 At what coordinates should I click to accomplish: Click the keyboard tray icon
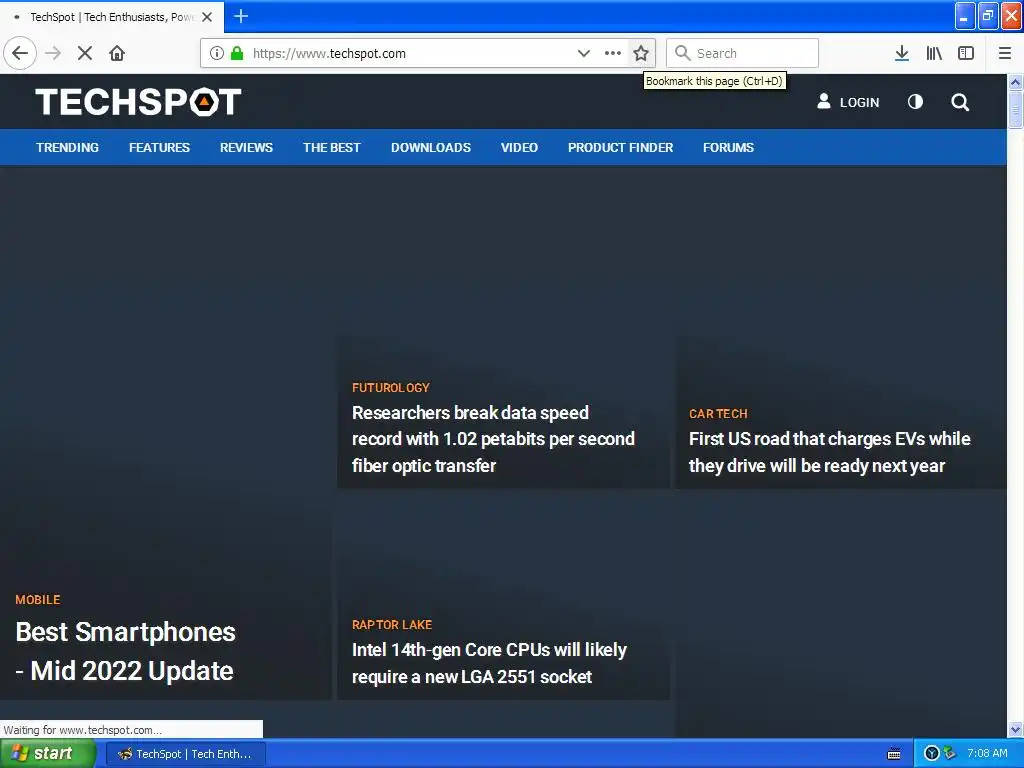(894, 754)
